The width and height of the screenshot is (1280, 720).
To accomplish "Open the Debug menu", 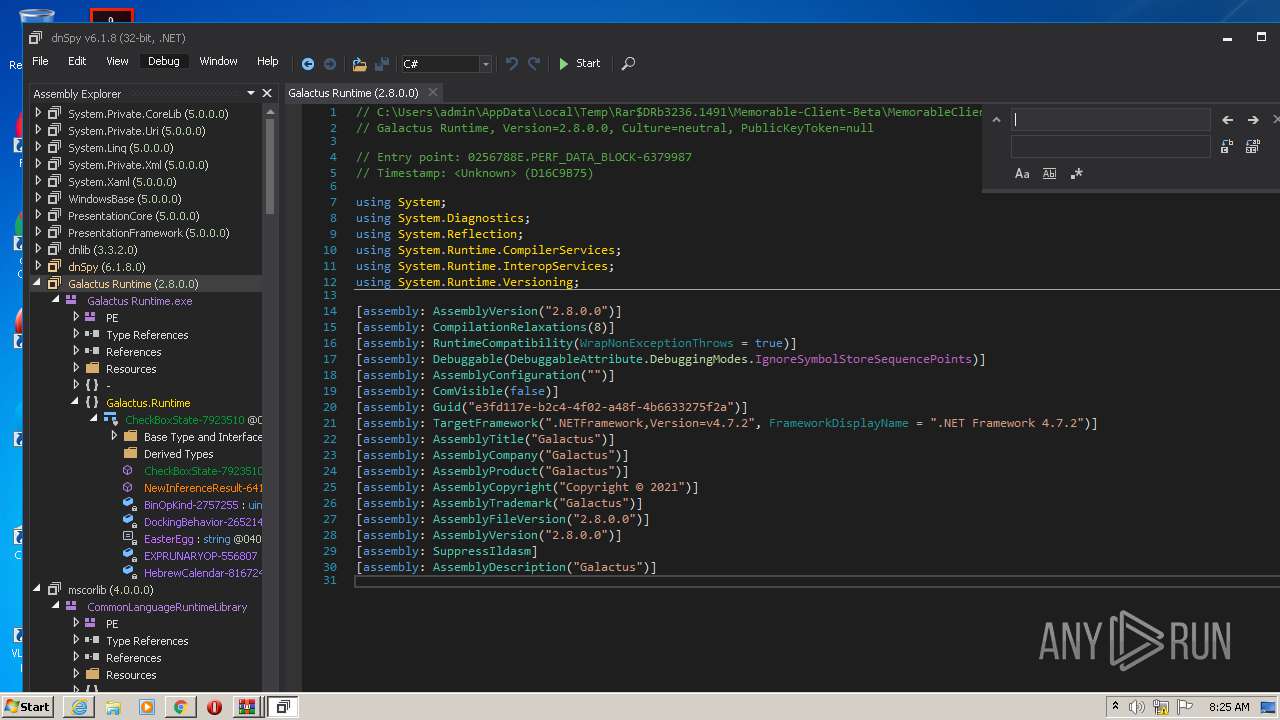I will pos(164,61).
